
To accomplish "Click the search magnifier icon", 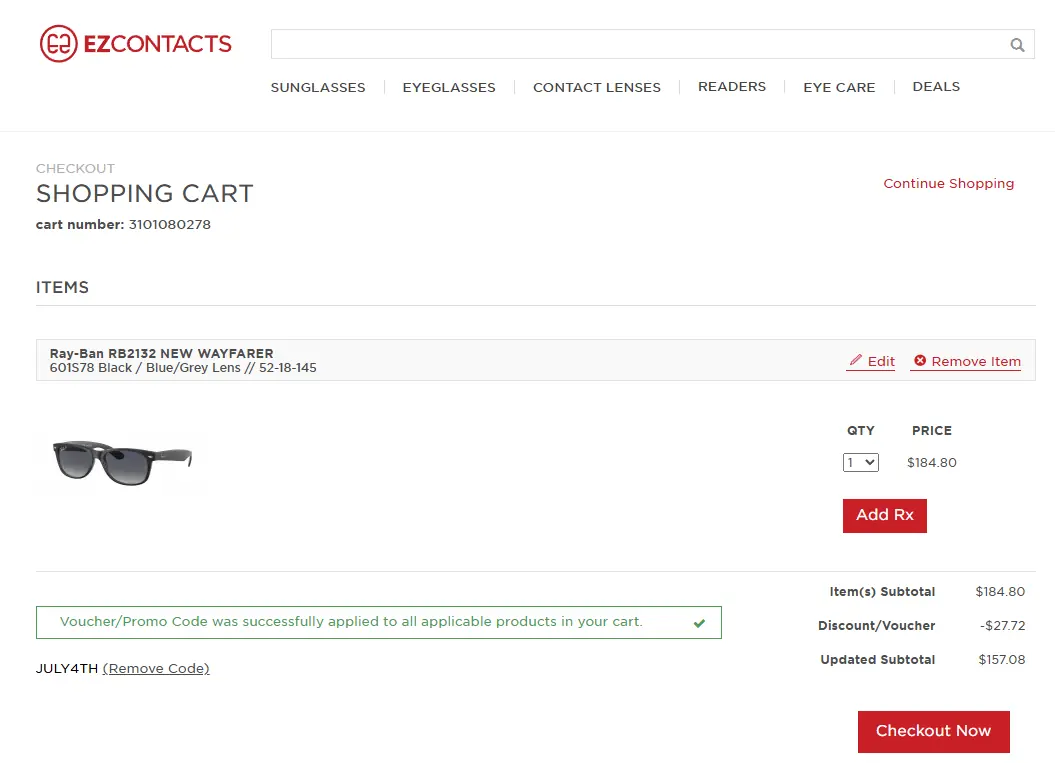I will (1017, 45).
